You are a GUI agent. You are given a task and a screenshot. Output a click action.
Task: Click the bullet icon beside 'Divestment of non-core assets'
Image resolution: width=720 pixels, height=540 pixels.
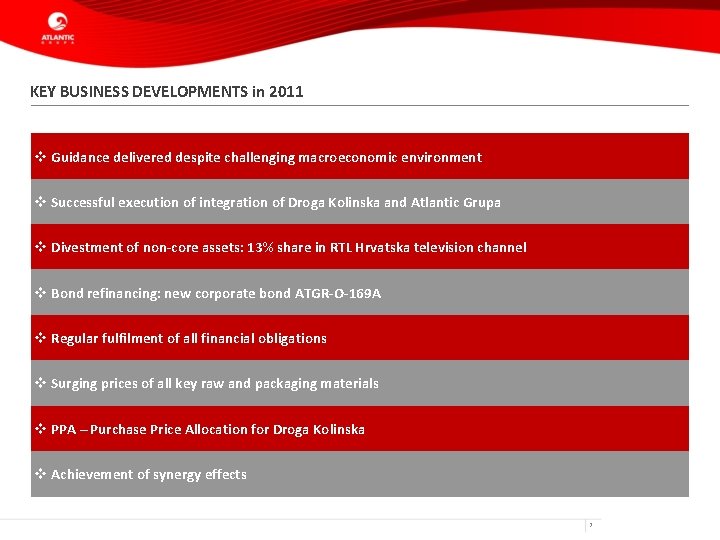[x=40, y=247]
